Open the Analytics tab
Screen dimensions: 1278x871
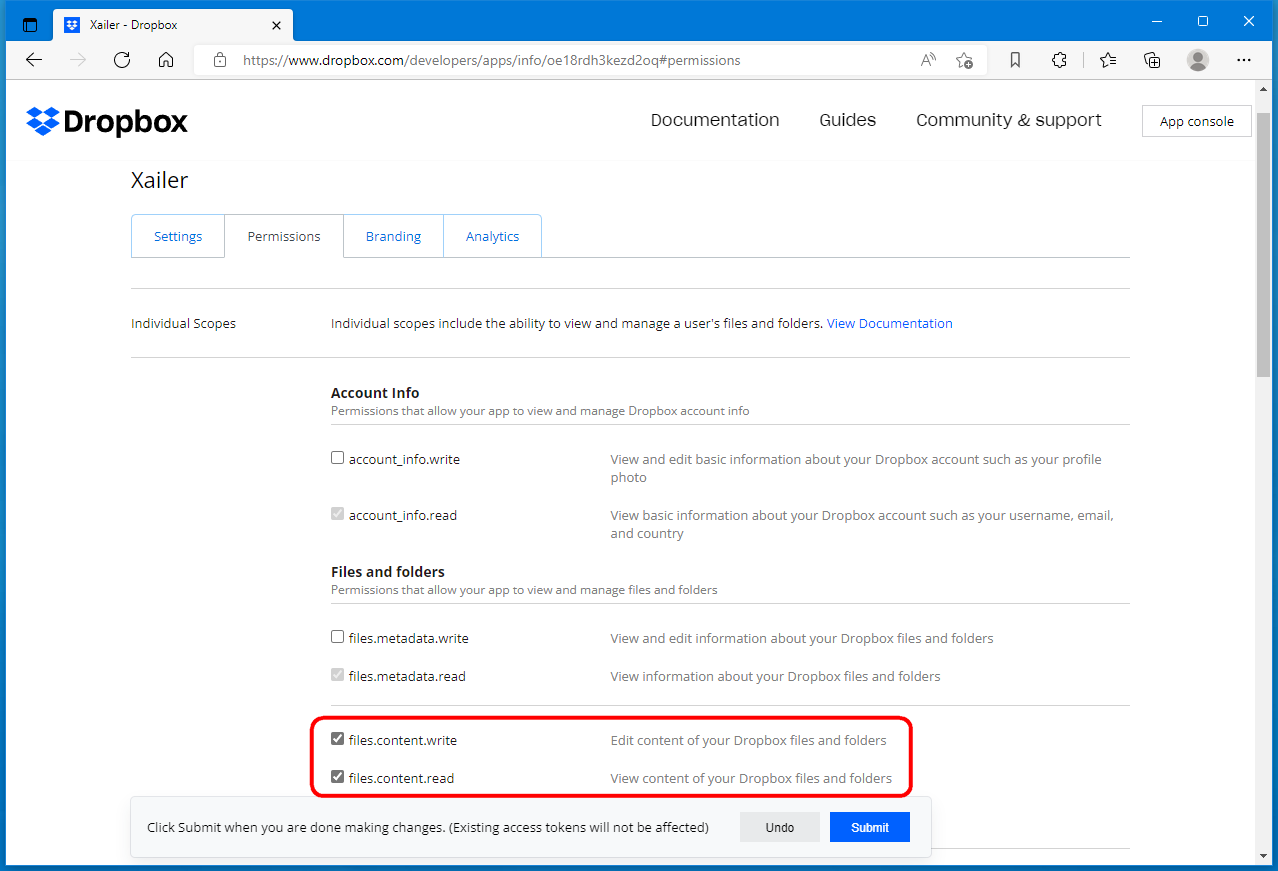(492, 236)
